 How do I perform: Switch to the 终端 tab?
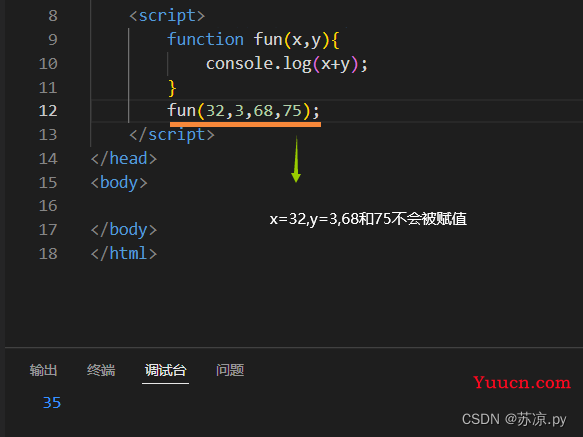[x=101, y=370]
